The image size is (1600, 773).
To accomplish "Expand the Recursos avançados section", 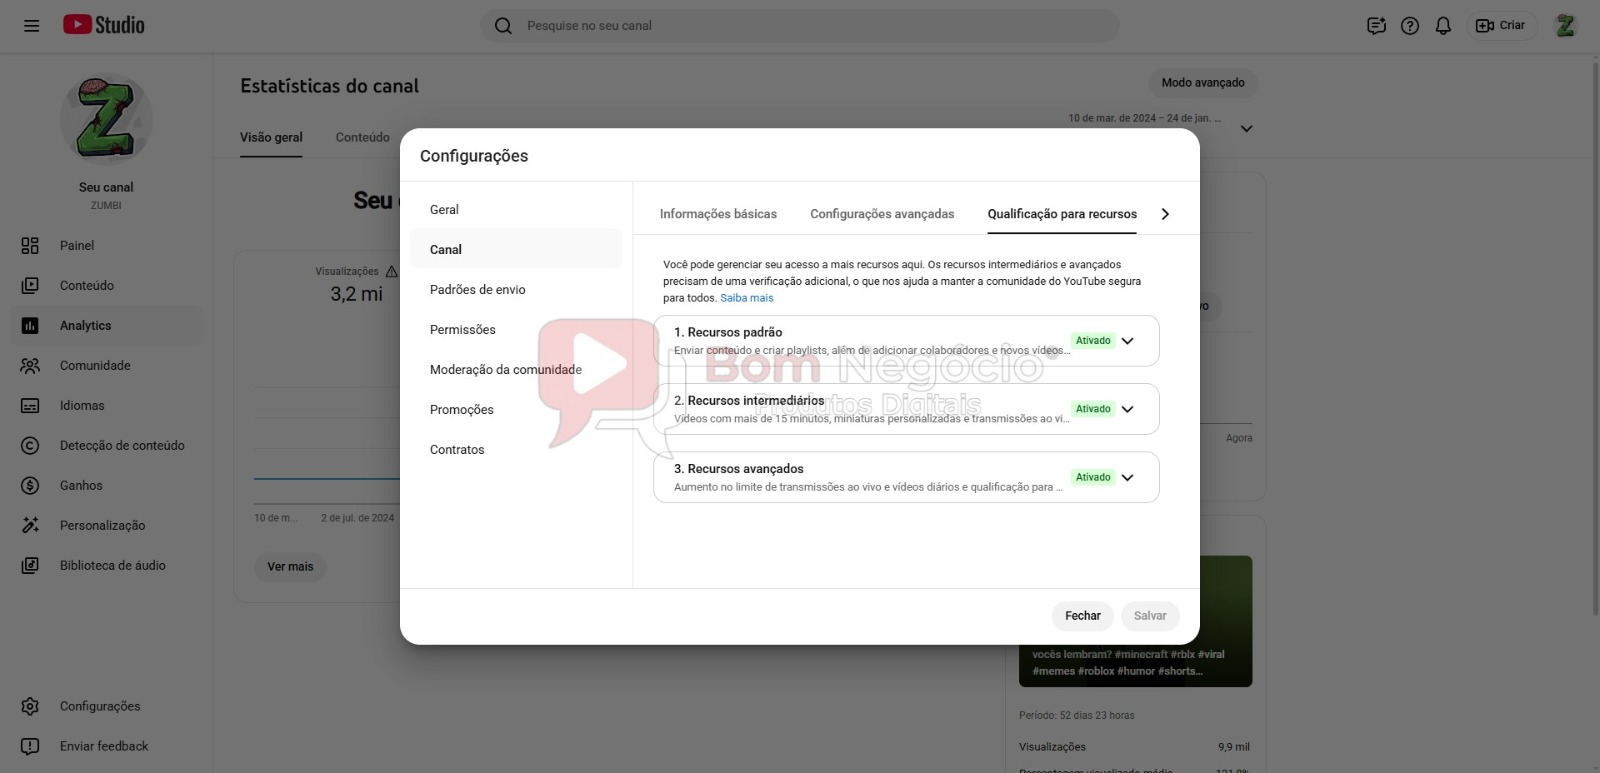I will [x=1127, y=478].
